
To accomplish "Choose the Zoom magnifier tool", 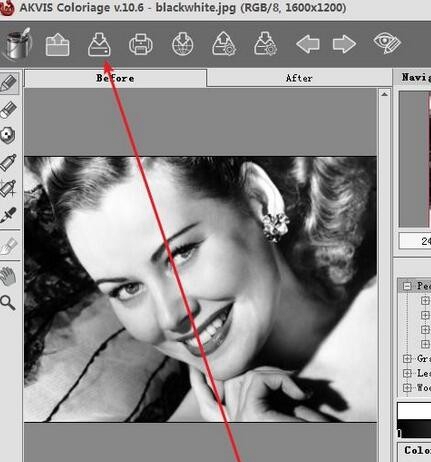I will pyautogui.click(x=8, y=303).
